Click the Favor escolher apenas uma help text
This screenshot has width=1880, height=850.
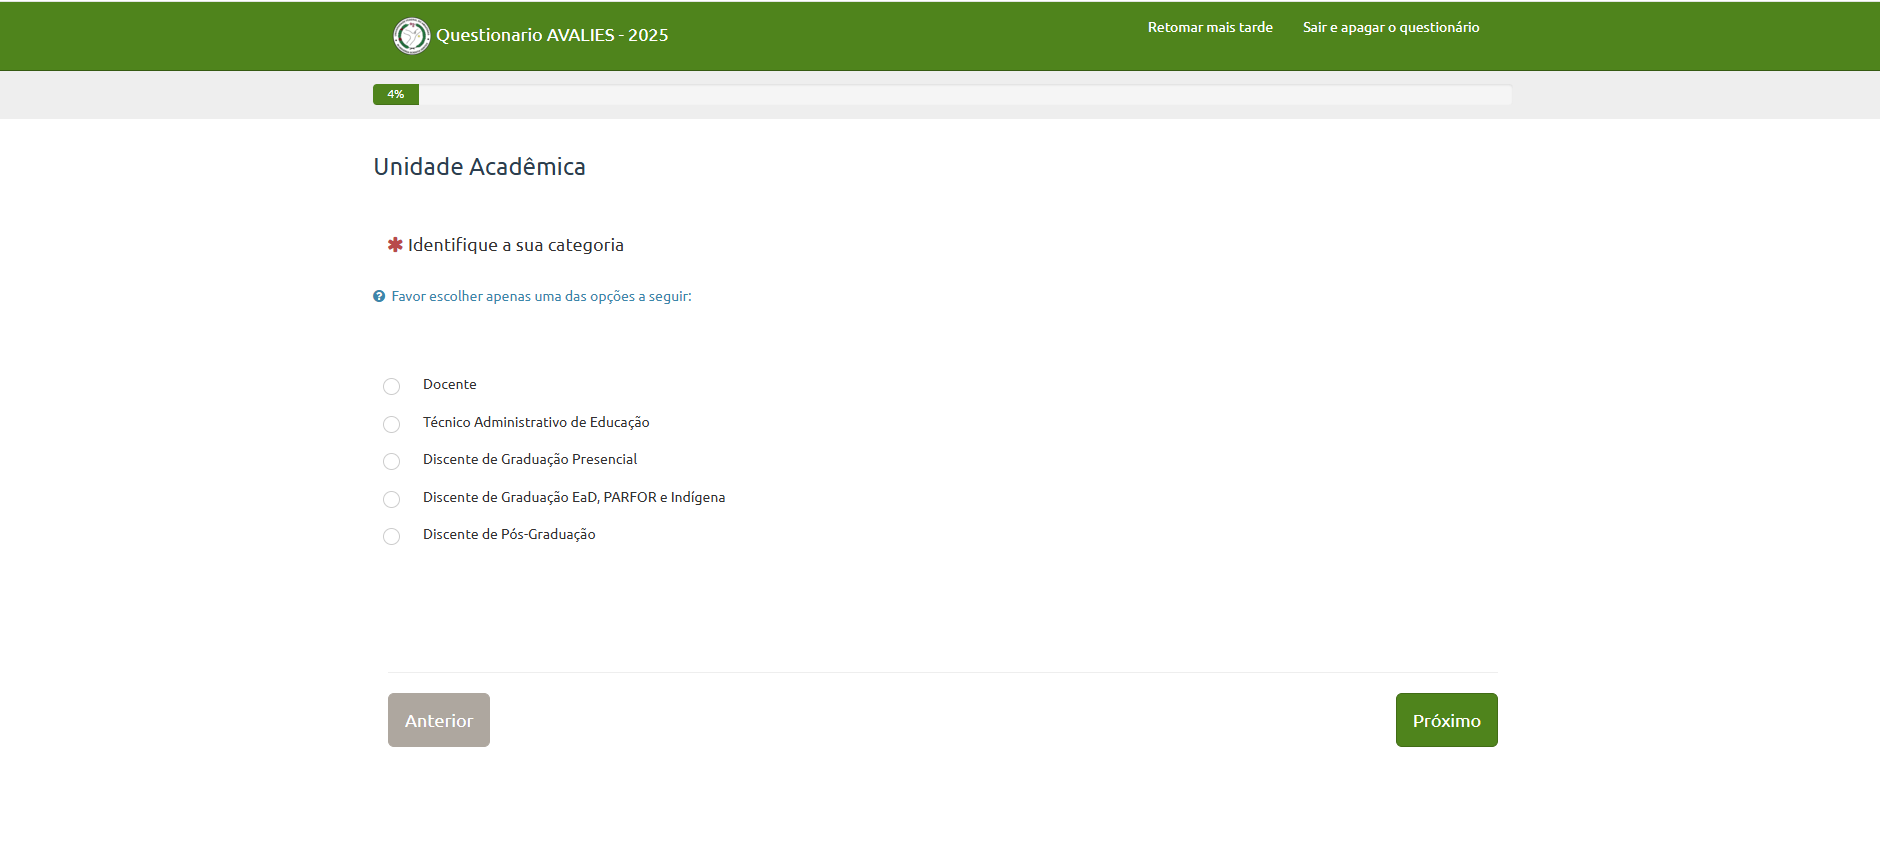point(541,296)
